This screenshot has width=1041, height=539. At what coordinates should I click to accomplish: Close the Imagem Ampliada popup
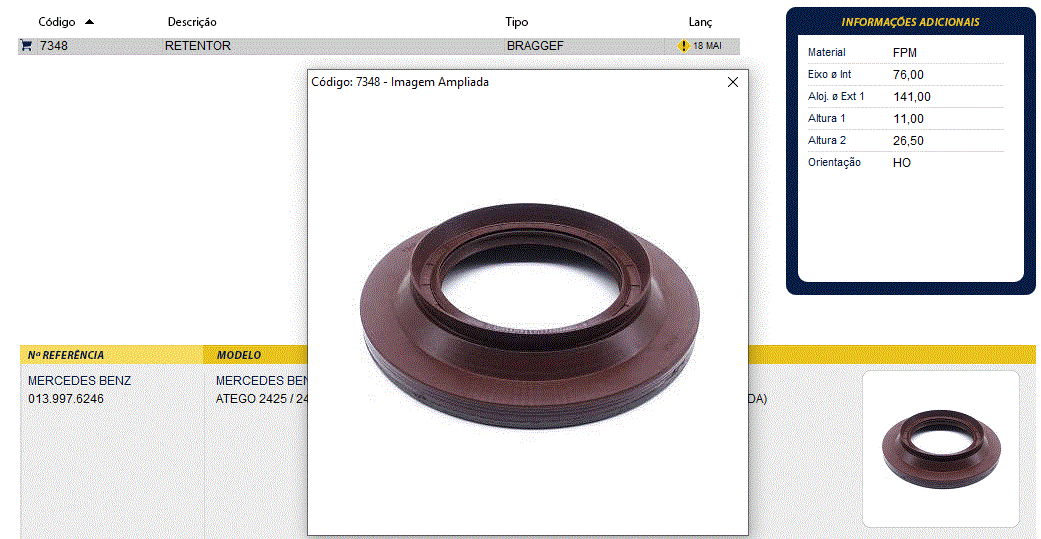(x=732, y=82)
